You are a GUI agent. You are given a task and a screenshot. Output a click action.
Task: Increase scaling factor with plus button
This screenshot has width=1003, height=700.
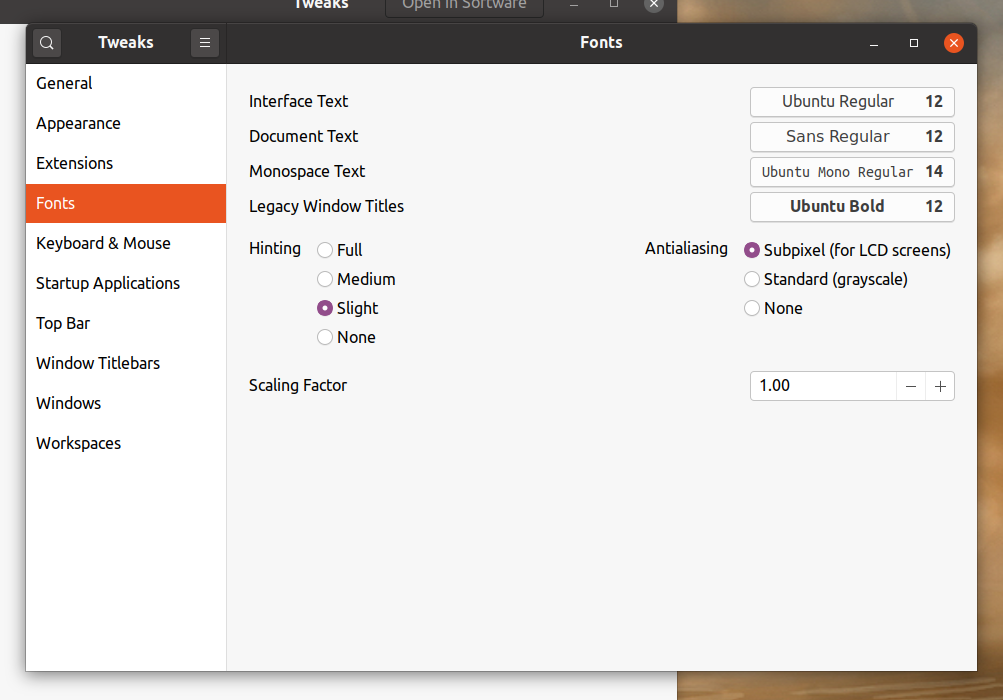(940, 386)
